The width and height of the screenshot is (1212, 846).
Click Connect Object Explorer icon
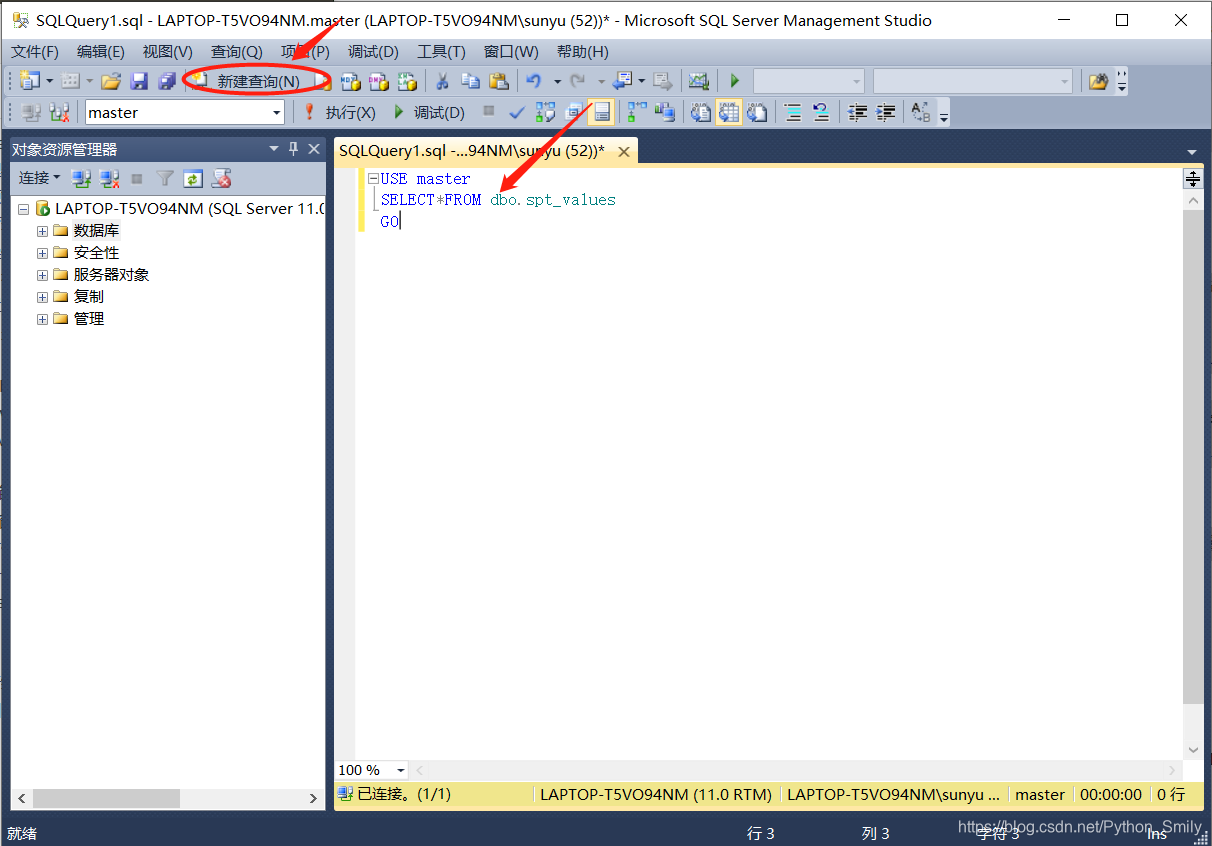click(x=82, y=178)
